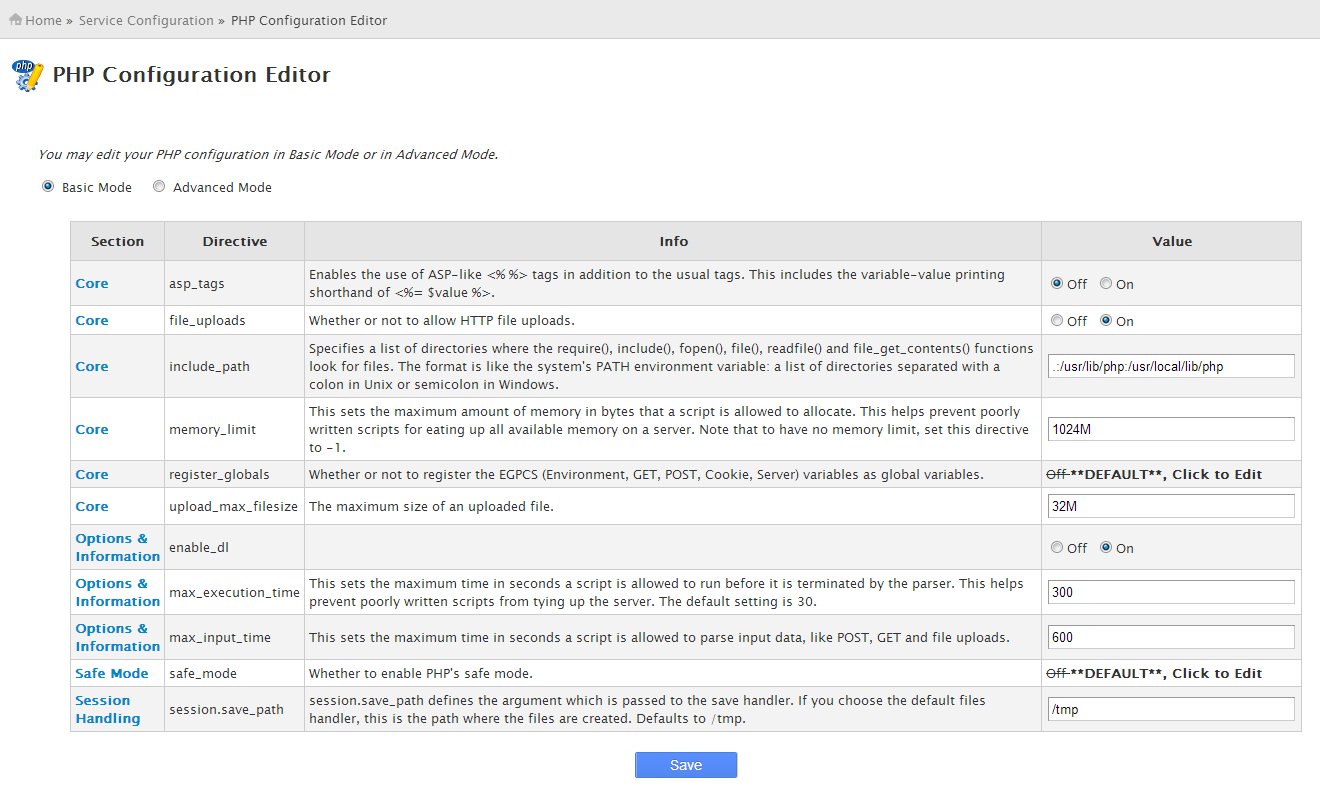
Task: Click the include_path value field
Action: (1171, 366)
